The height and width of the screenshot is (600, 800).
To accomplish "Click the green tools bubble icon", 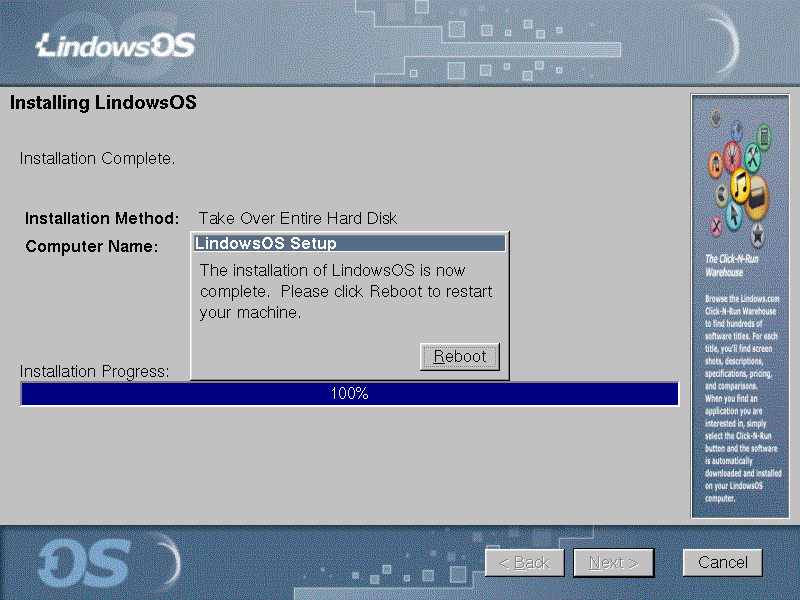I will (x=752, y=158).
